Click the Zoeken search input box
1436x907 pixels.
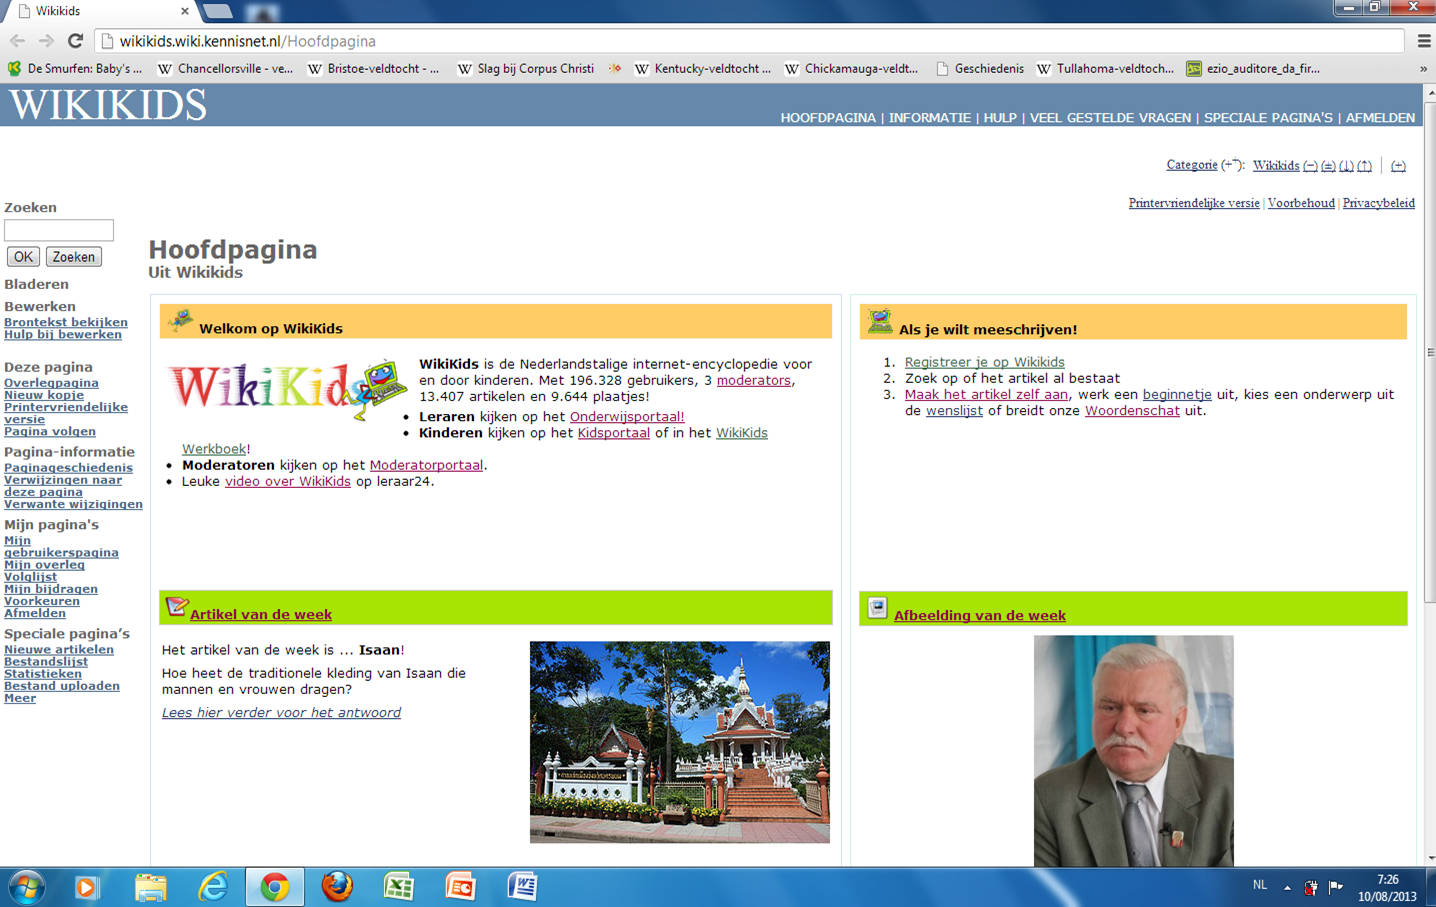pyautogui.click(x=59, y=230)
